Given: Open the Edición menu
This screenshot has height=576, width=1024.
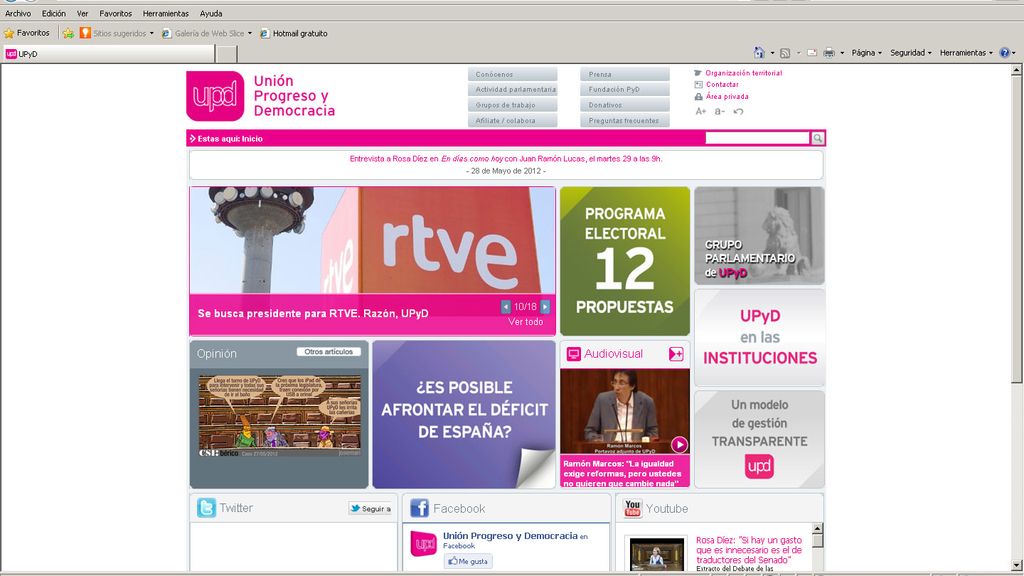Looking at the screenshot, I should pos(54,13).
